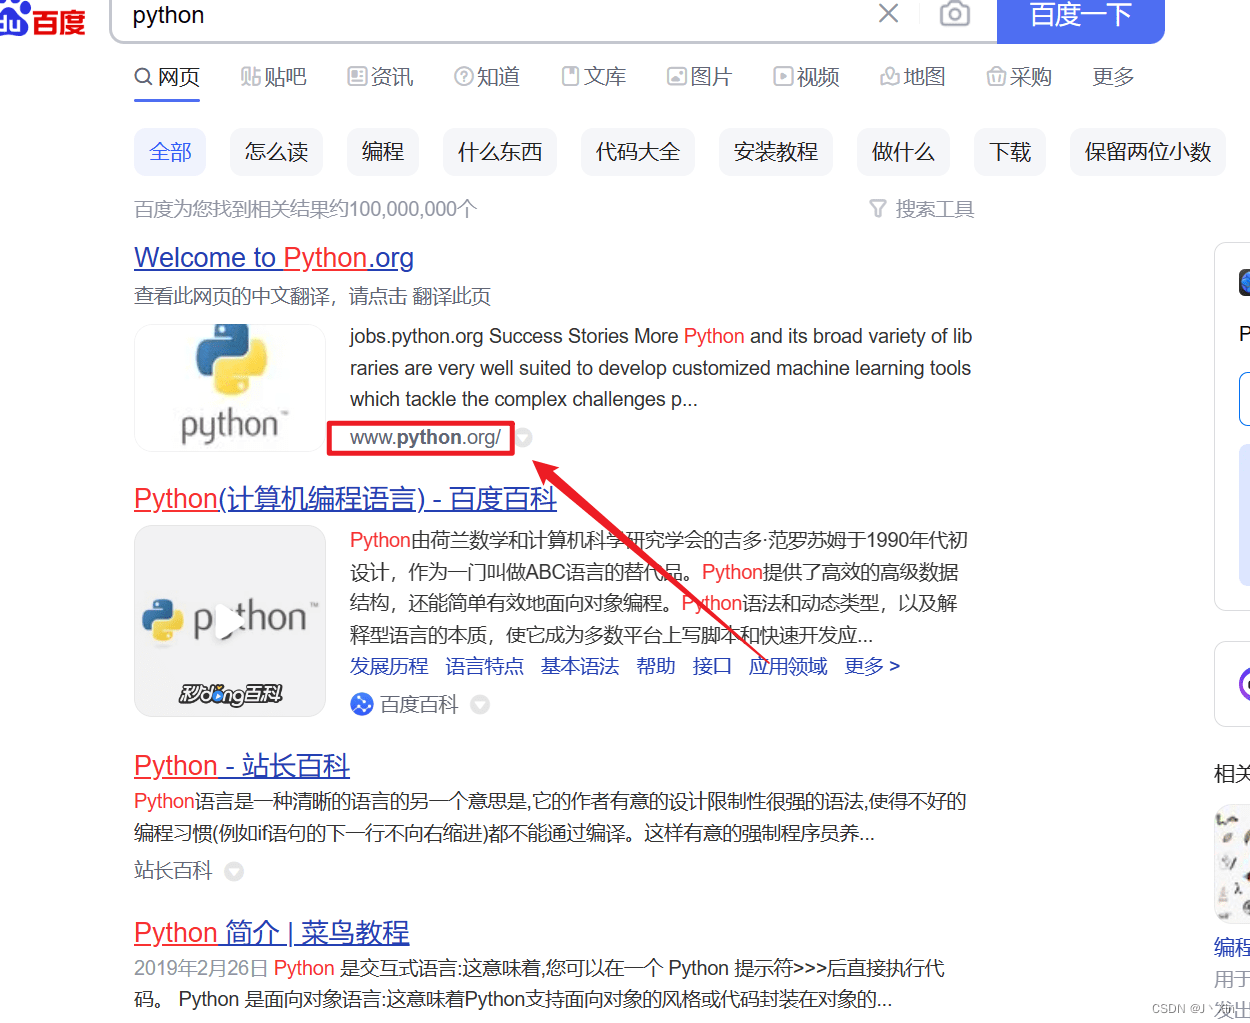The image size is (1250, 1023).
Task: Play the 秒懂百科 Python video thumbnail
Action: 230,621
